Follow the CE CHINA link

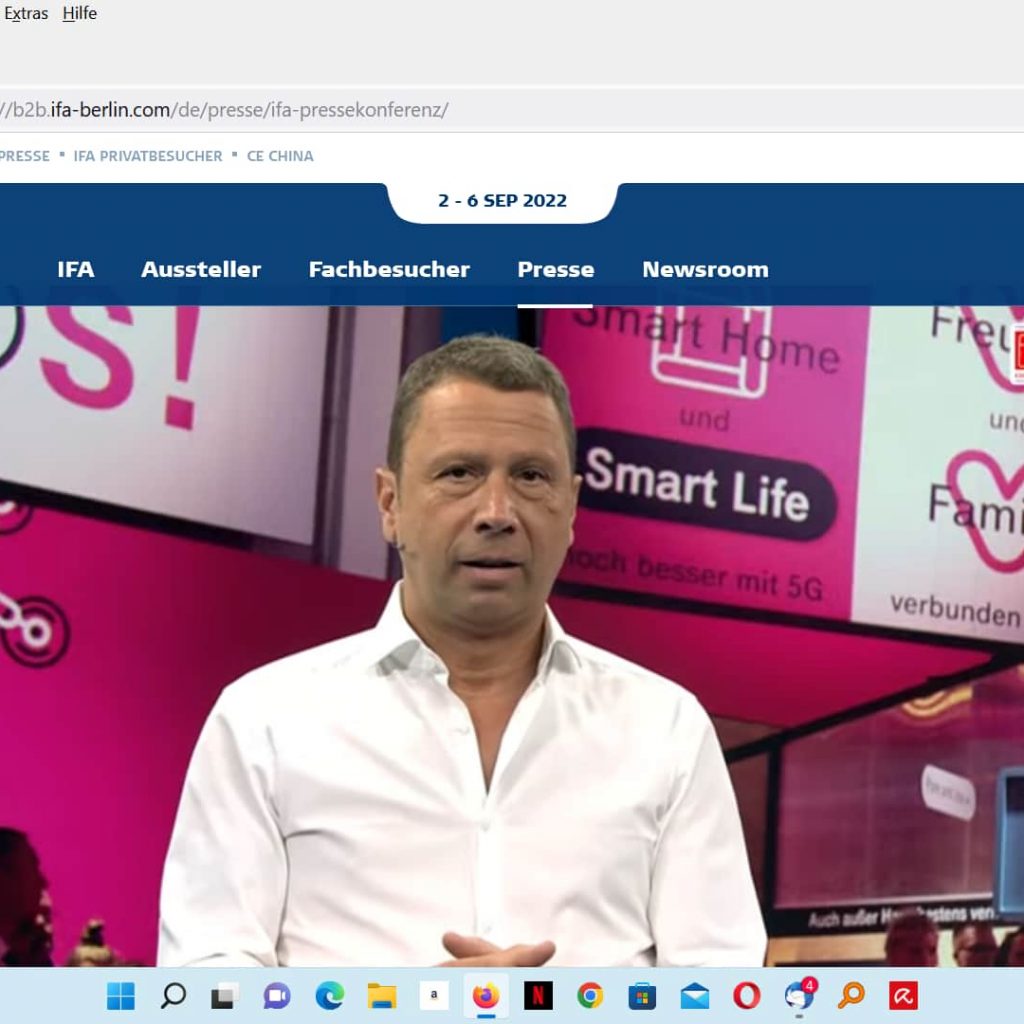(280, 156)
